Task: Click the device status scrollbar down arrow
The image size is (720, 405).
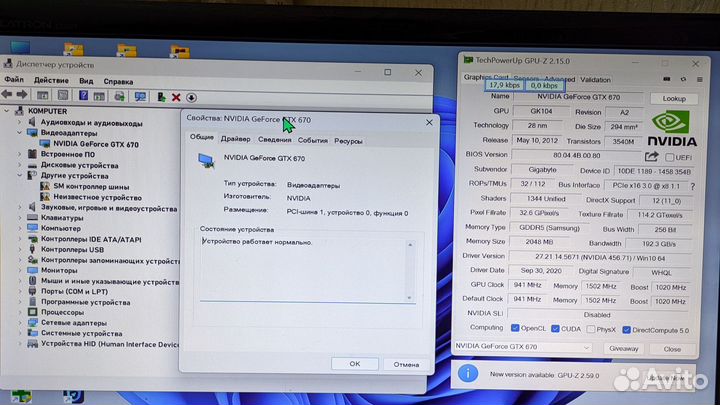Action: tap(410, 298)
